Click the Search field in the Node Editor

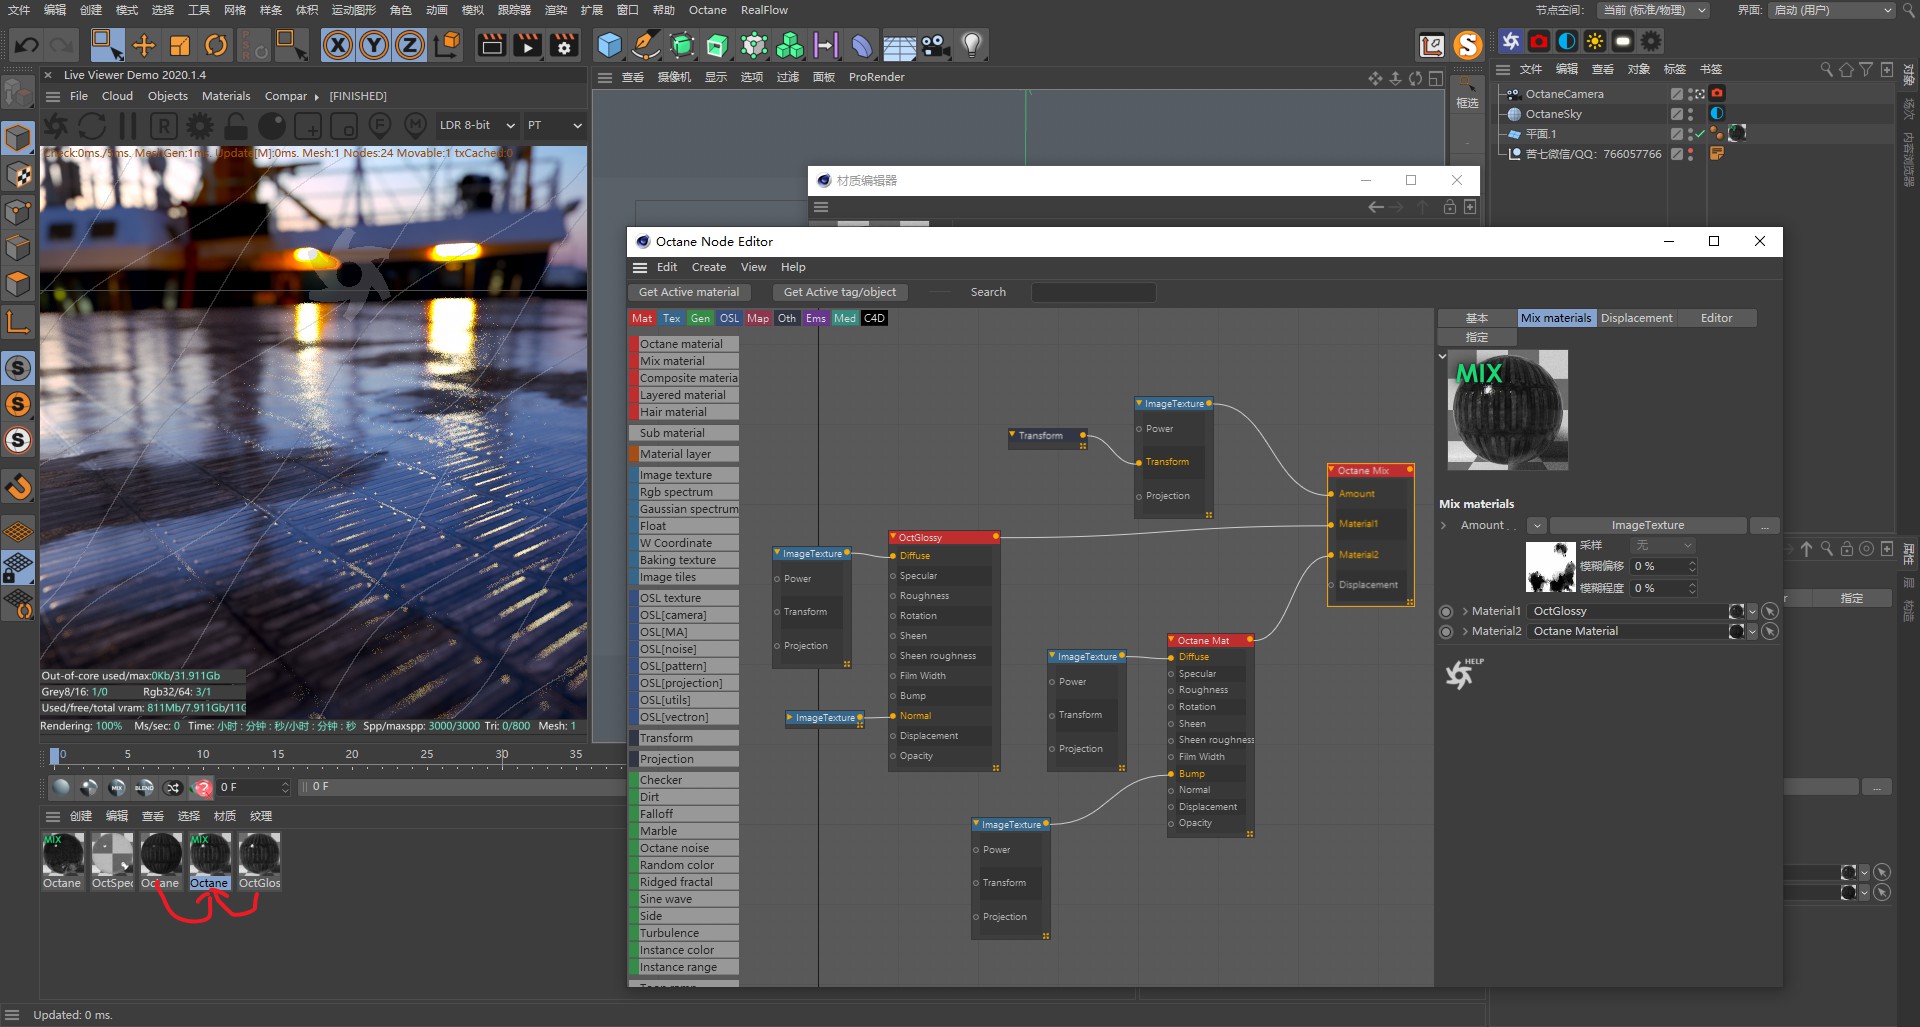pyautogui.click(x=1093, y=292)
